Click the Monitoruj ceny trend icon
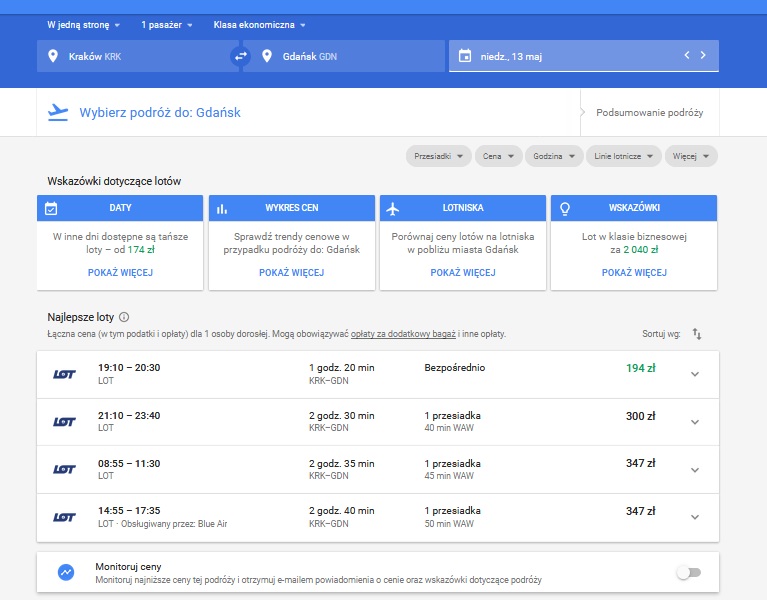 [66, 572]
